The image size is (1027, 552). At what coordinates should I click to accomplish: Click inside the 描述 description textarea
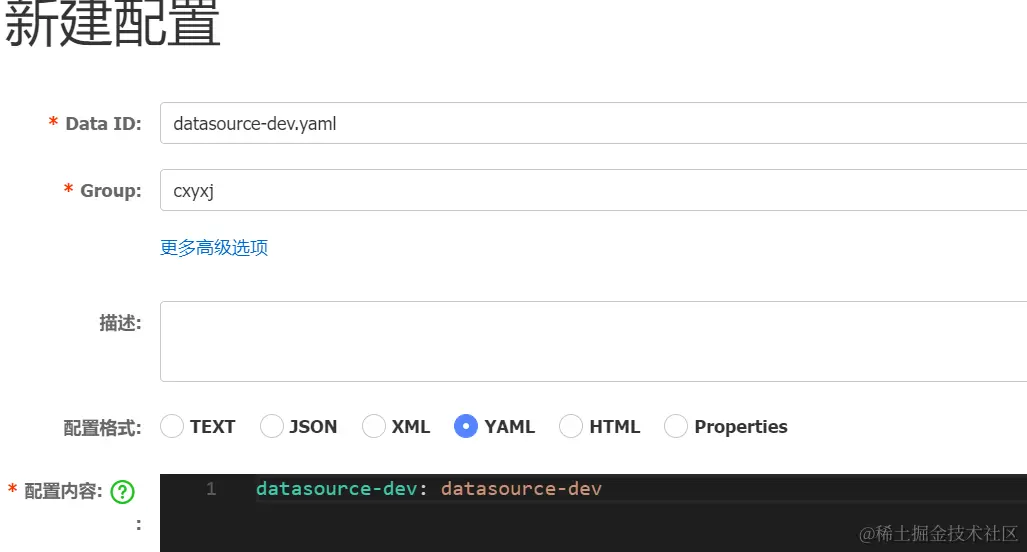590,341
